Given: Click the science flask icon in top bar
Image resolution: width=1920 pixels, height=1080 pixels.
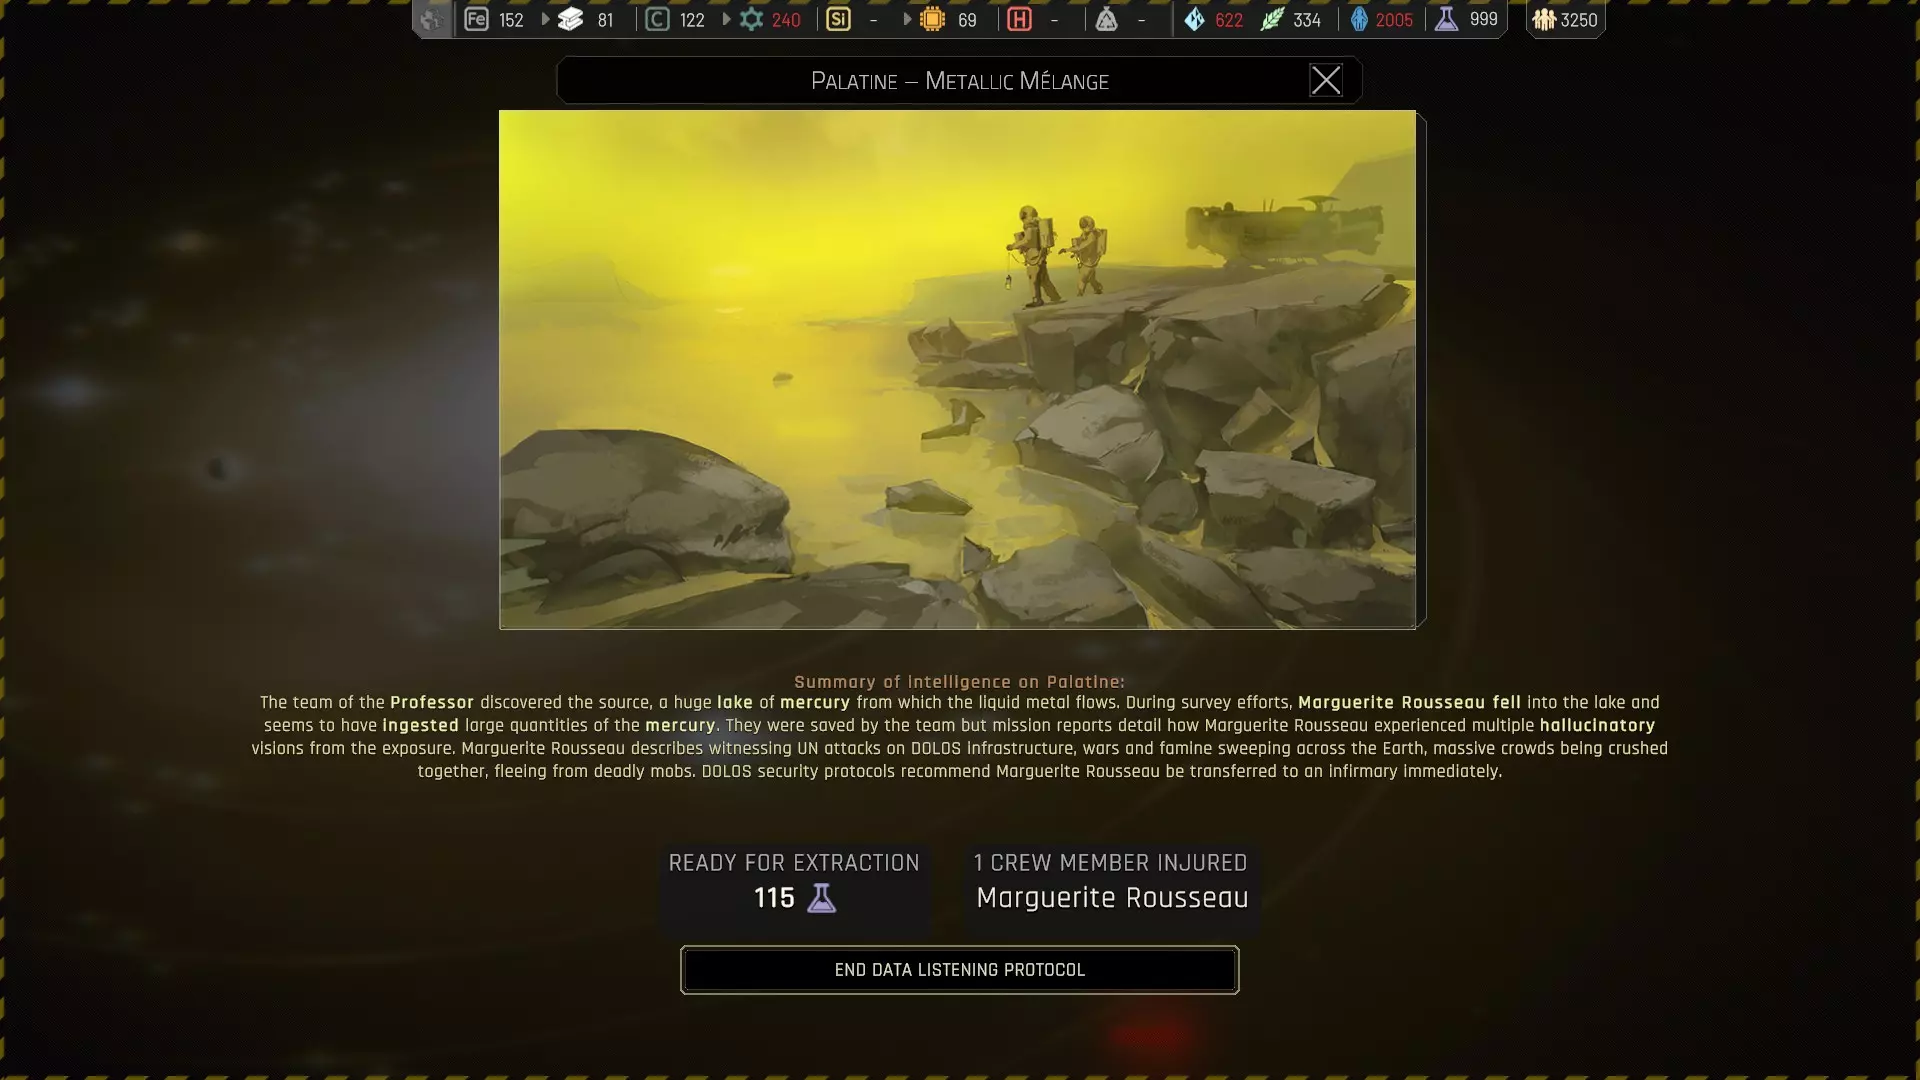Looking at the screenshot, I should (1446, 19).
